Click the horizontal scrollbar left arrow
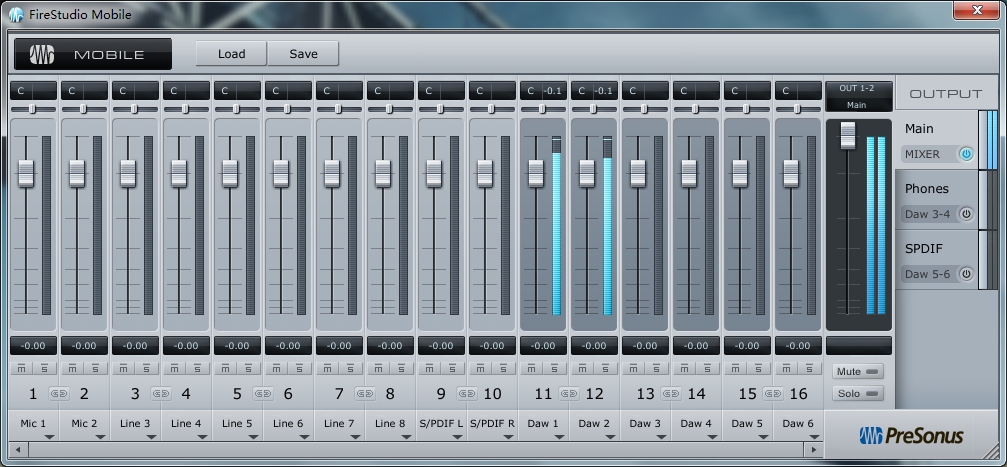The height and width of the screenshot is (467, 1007). pos(17,449)
